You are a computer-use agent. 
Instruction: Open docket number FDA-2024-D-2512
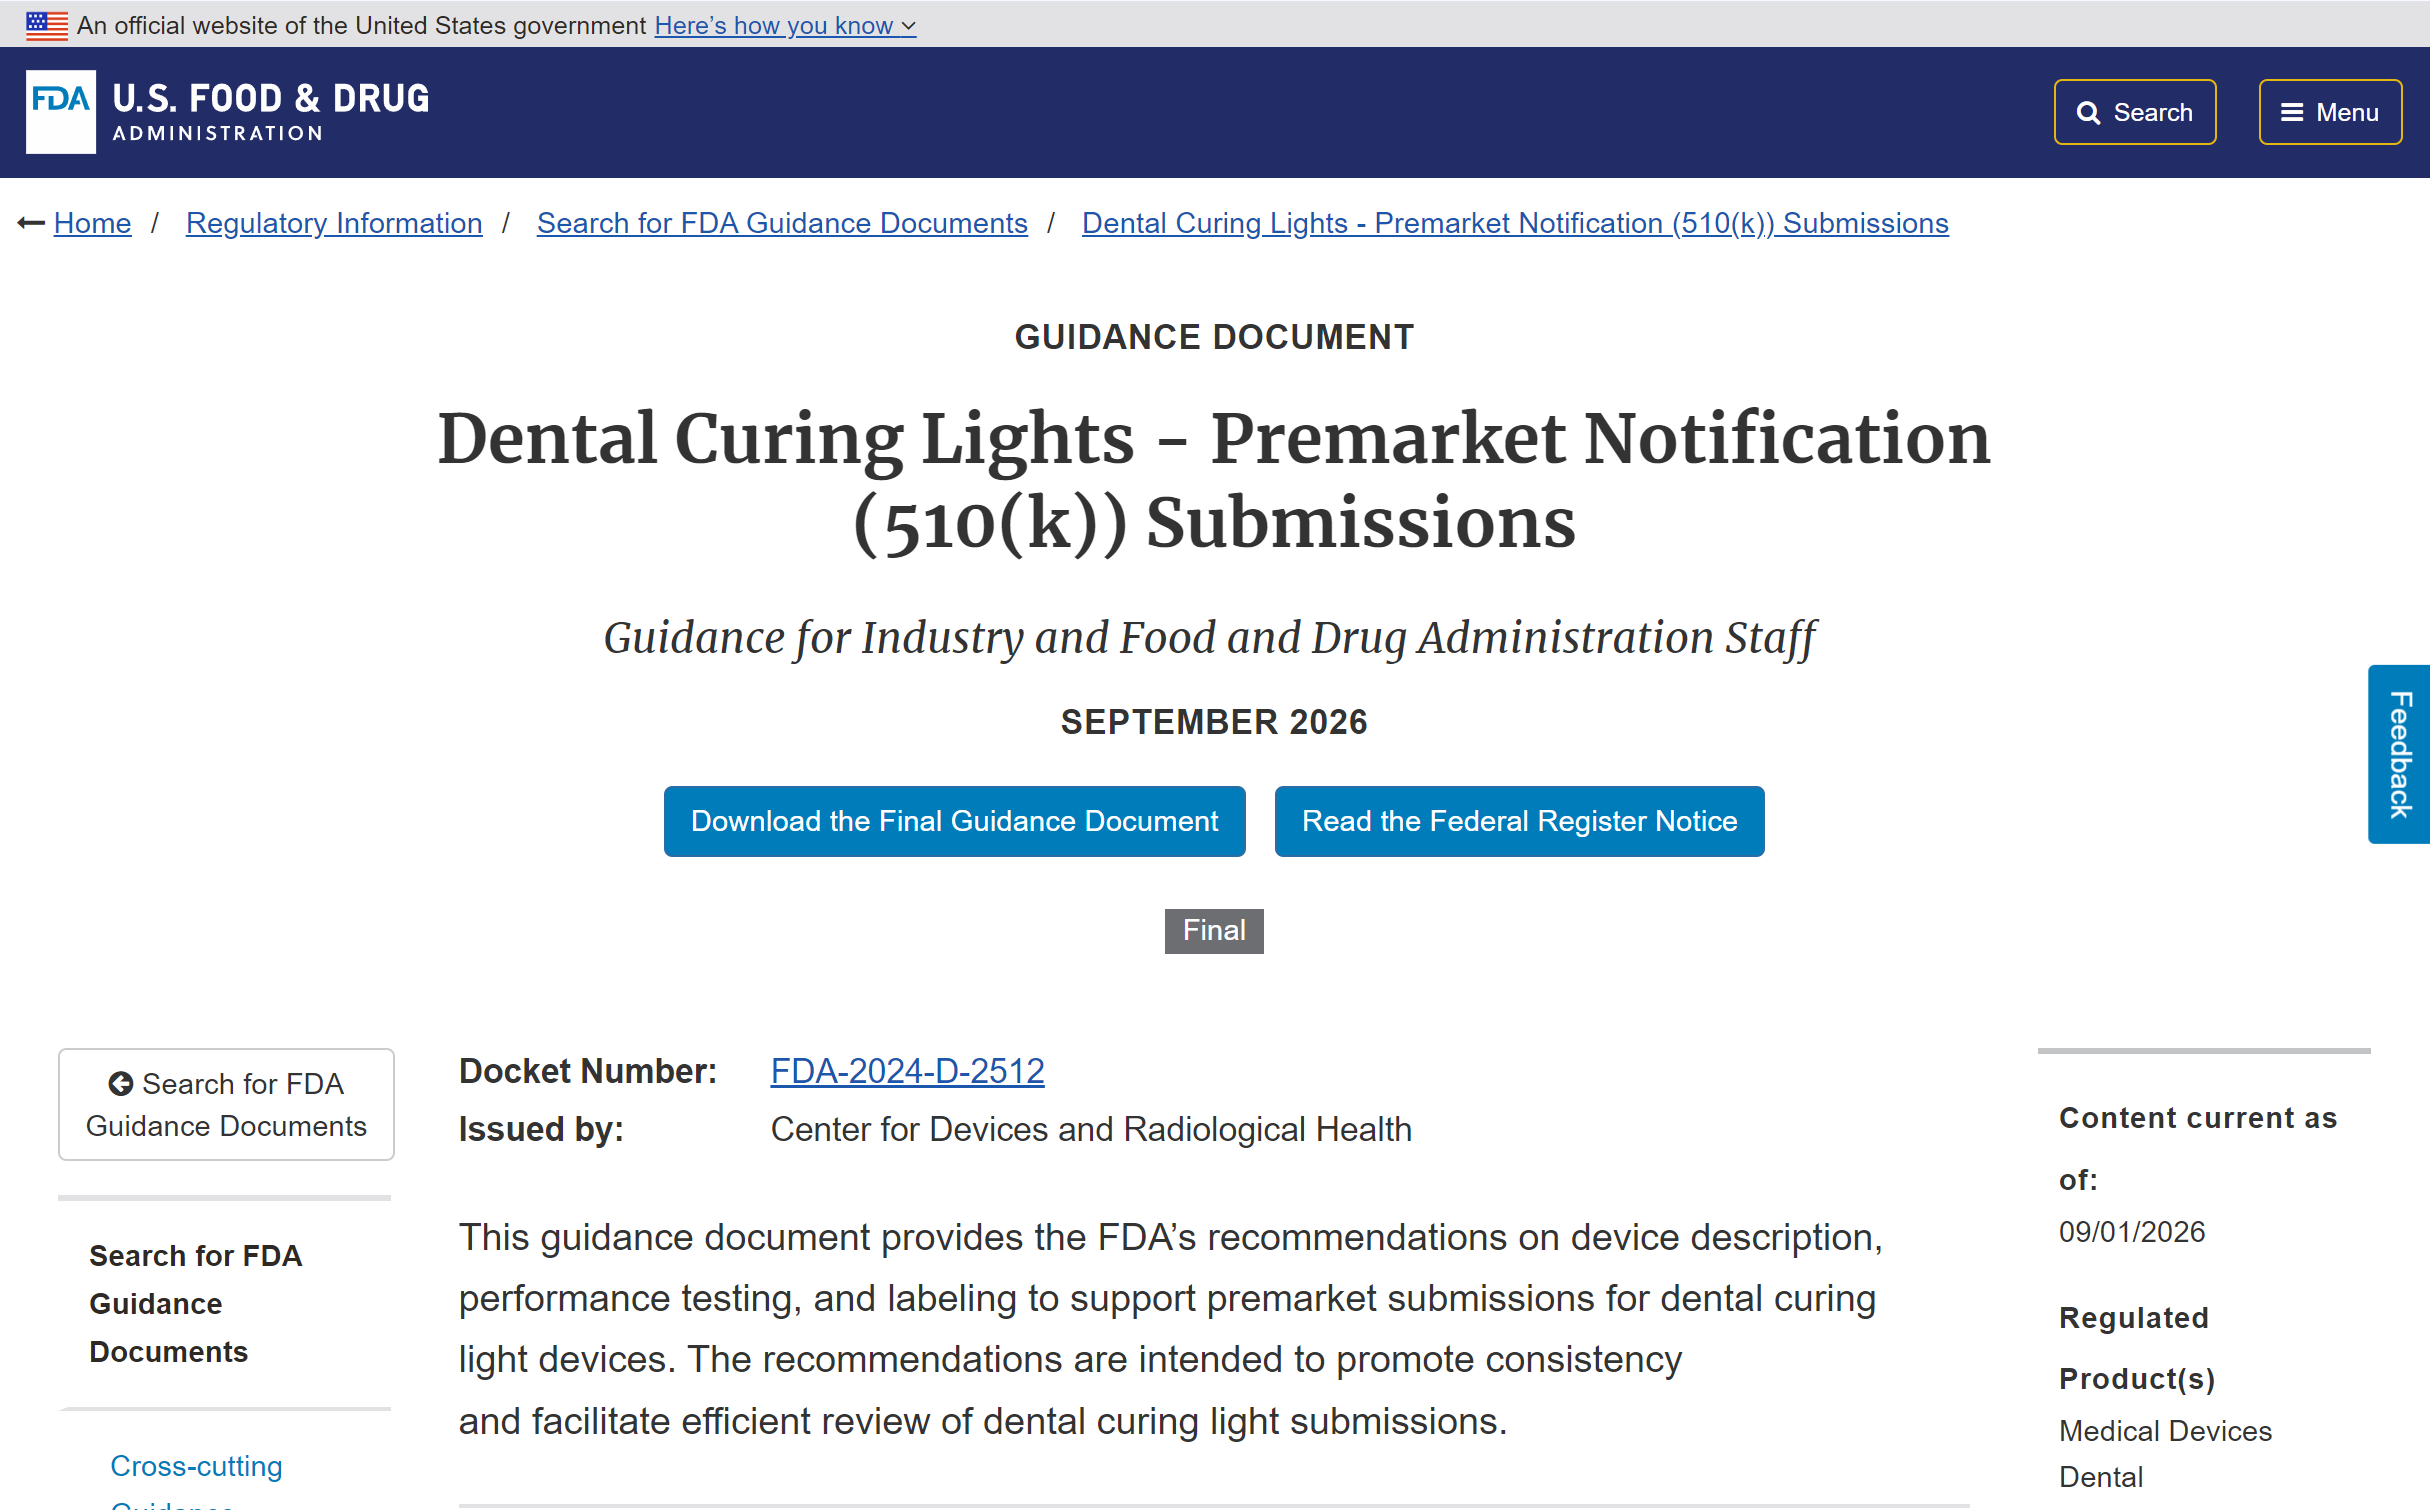(x=907, y=1071)
